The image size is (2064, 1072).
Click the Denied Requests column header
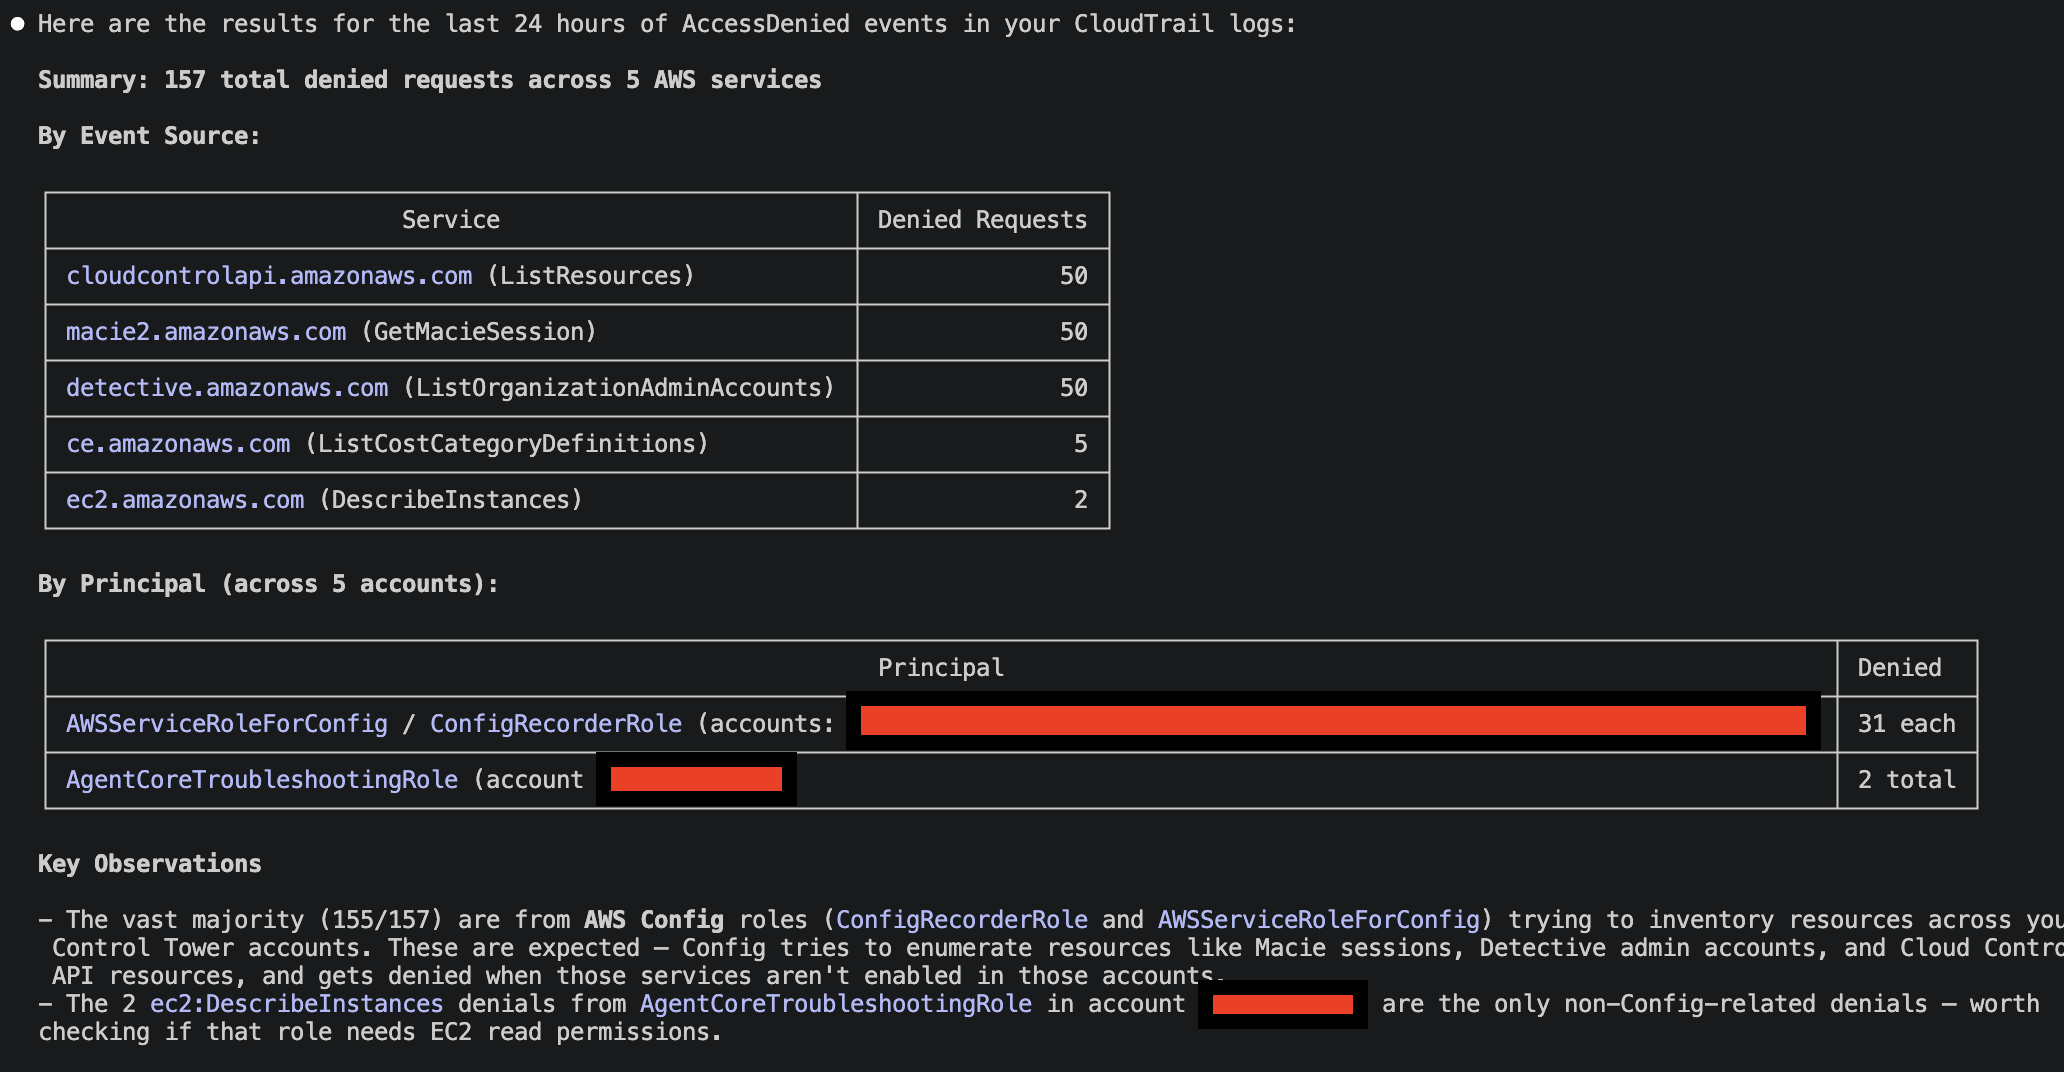pos(982,220)
